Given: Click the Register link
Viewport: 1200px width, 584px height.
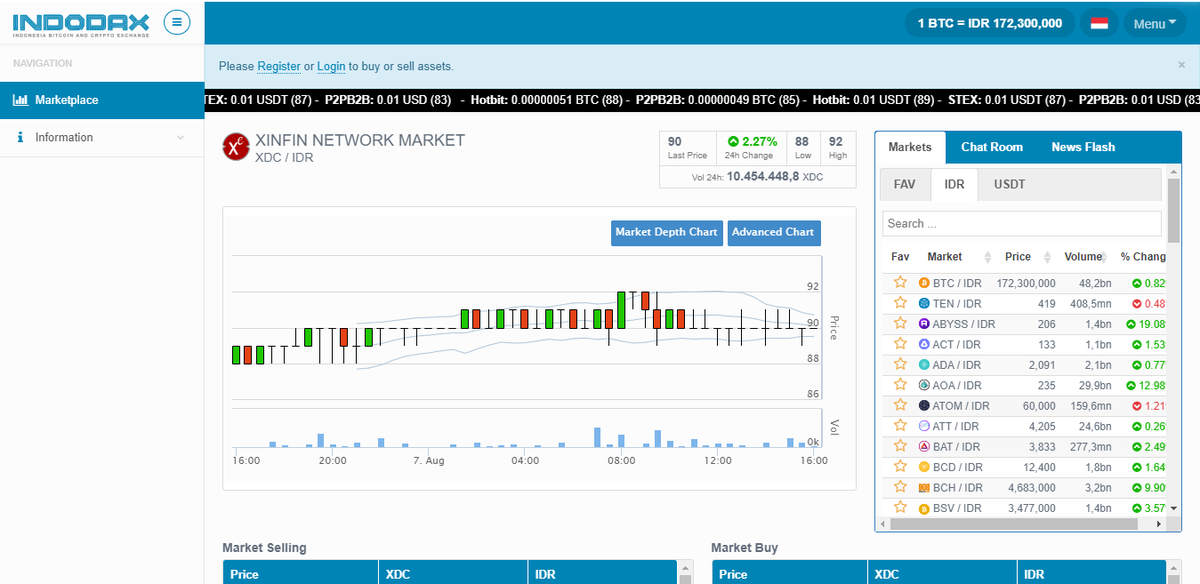Looking at the screenshot, I should 279,66.
